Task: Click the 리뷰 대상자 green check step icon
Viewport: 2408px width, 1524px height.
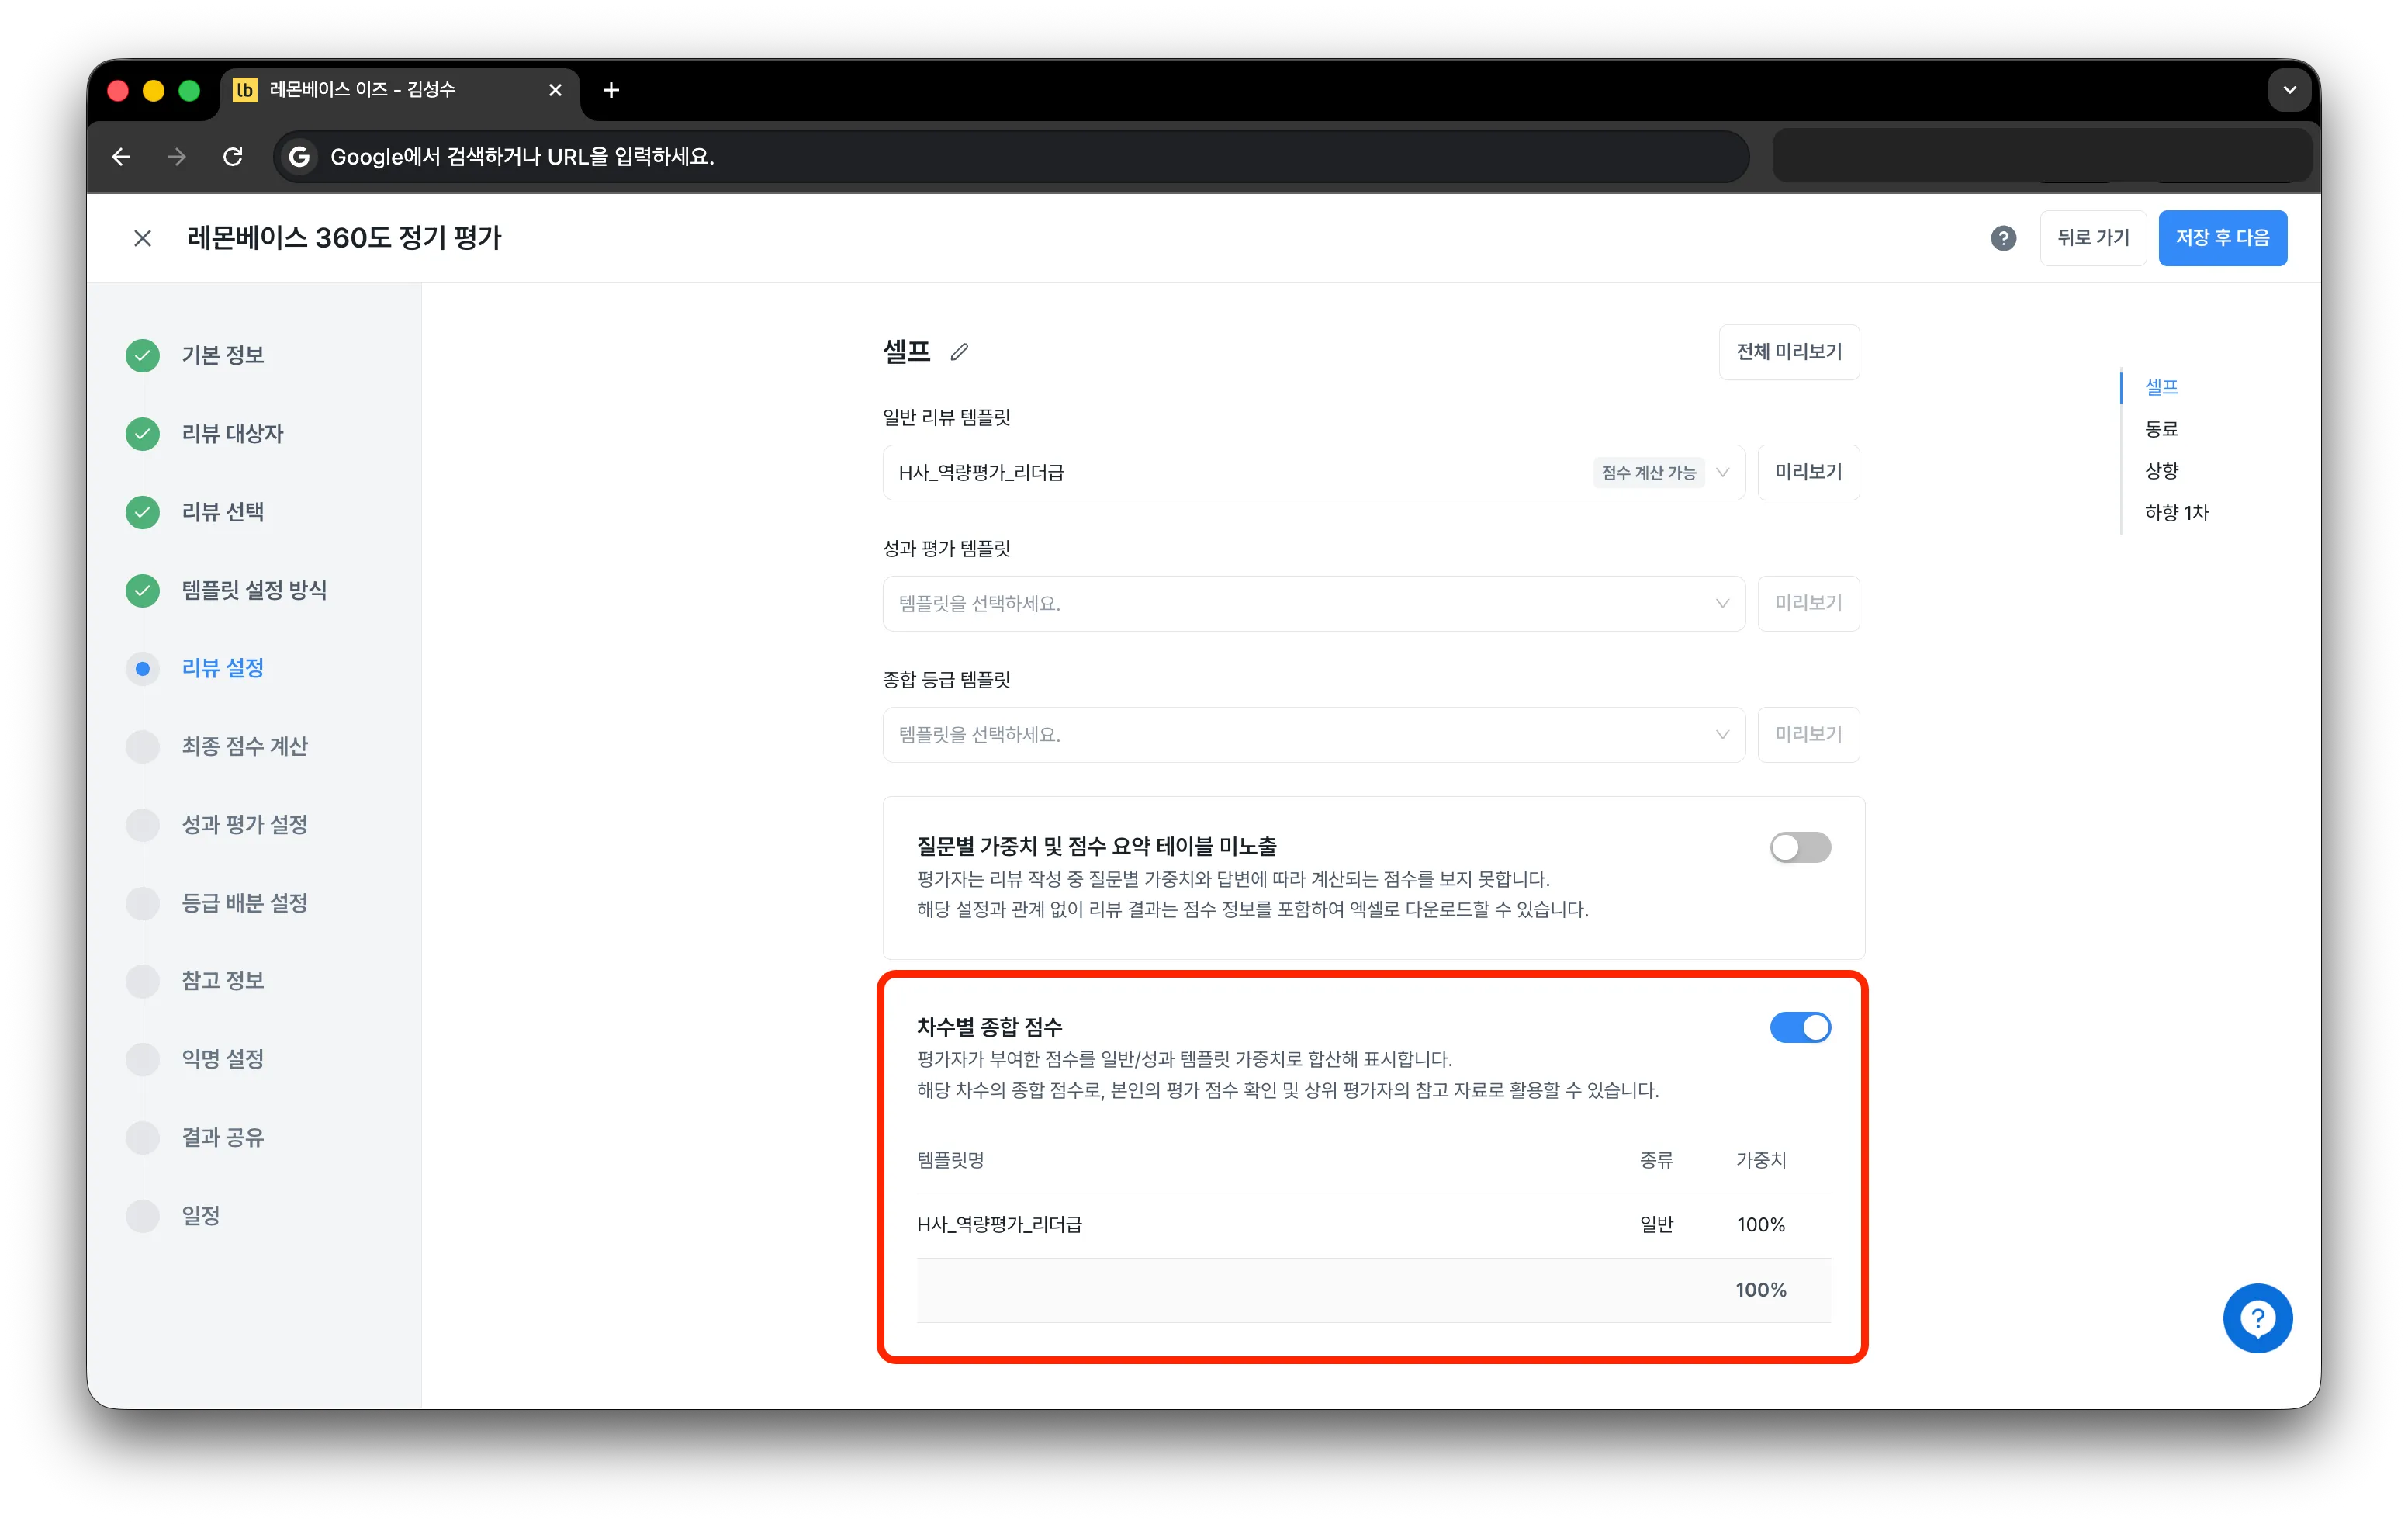Action: tap(143, 434)
